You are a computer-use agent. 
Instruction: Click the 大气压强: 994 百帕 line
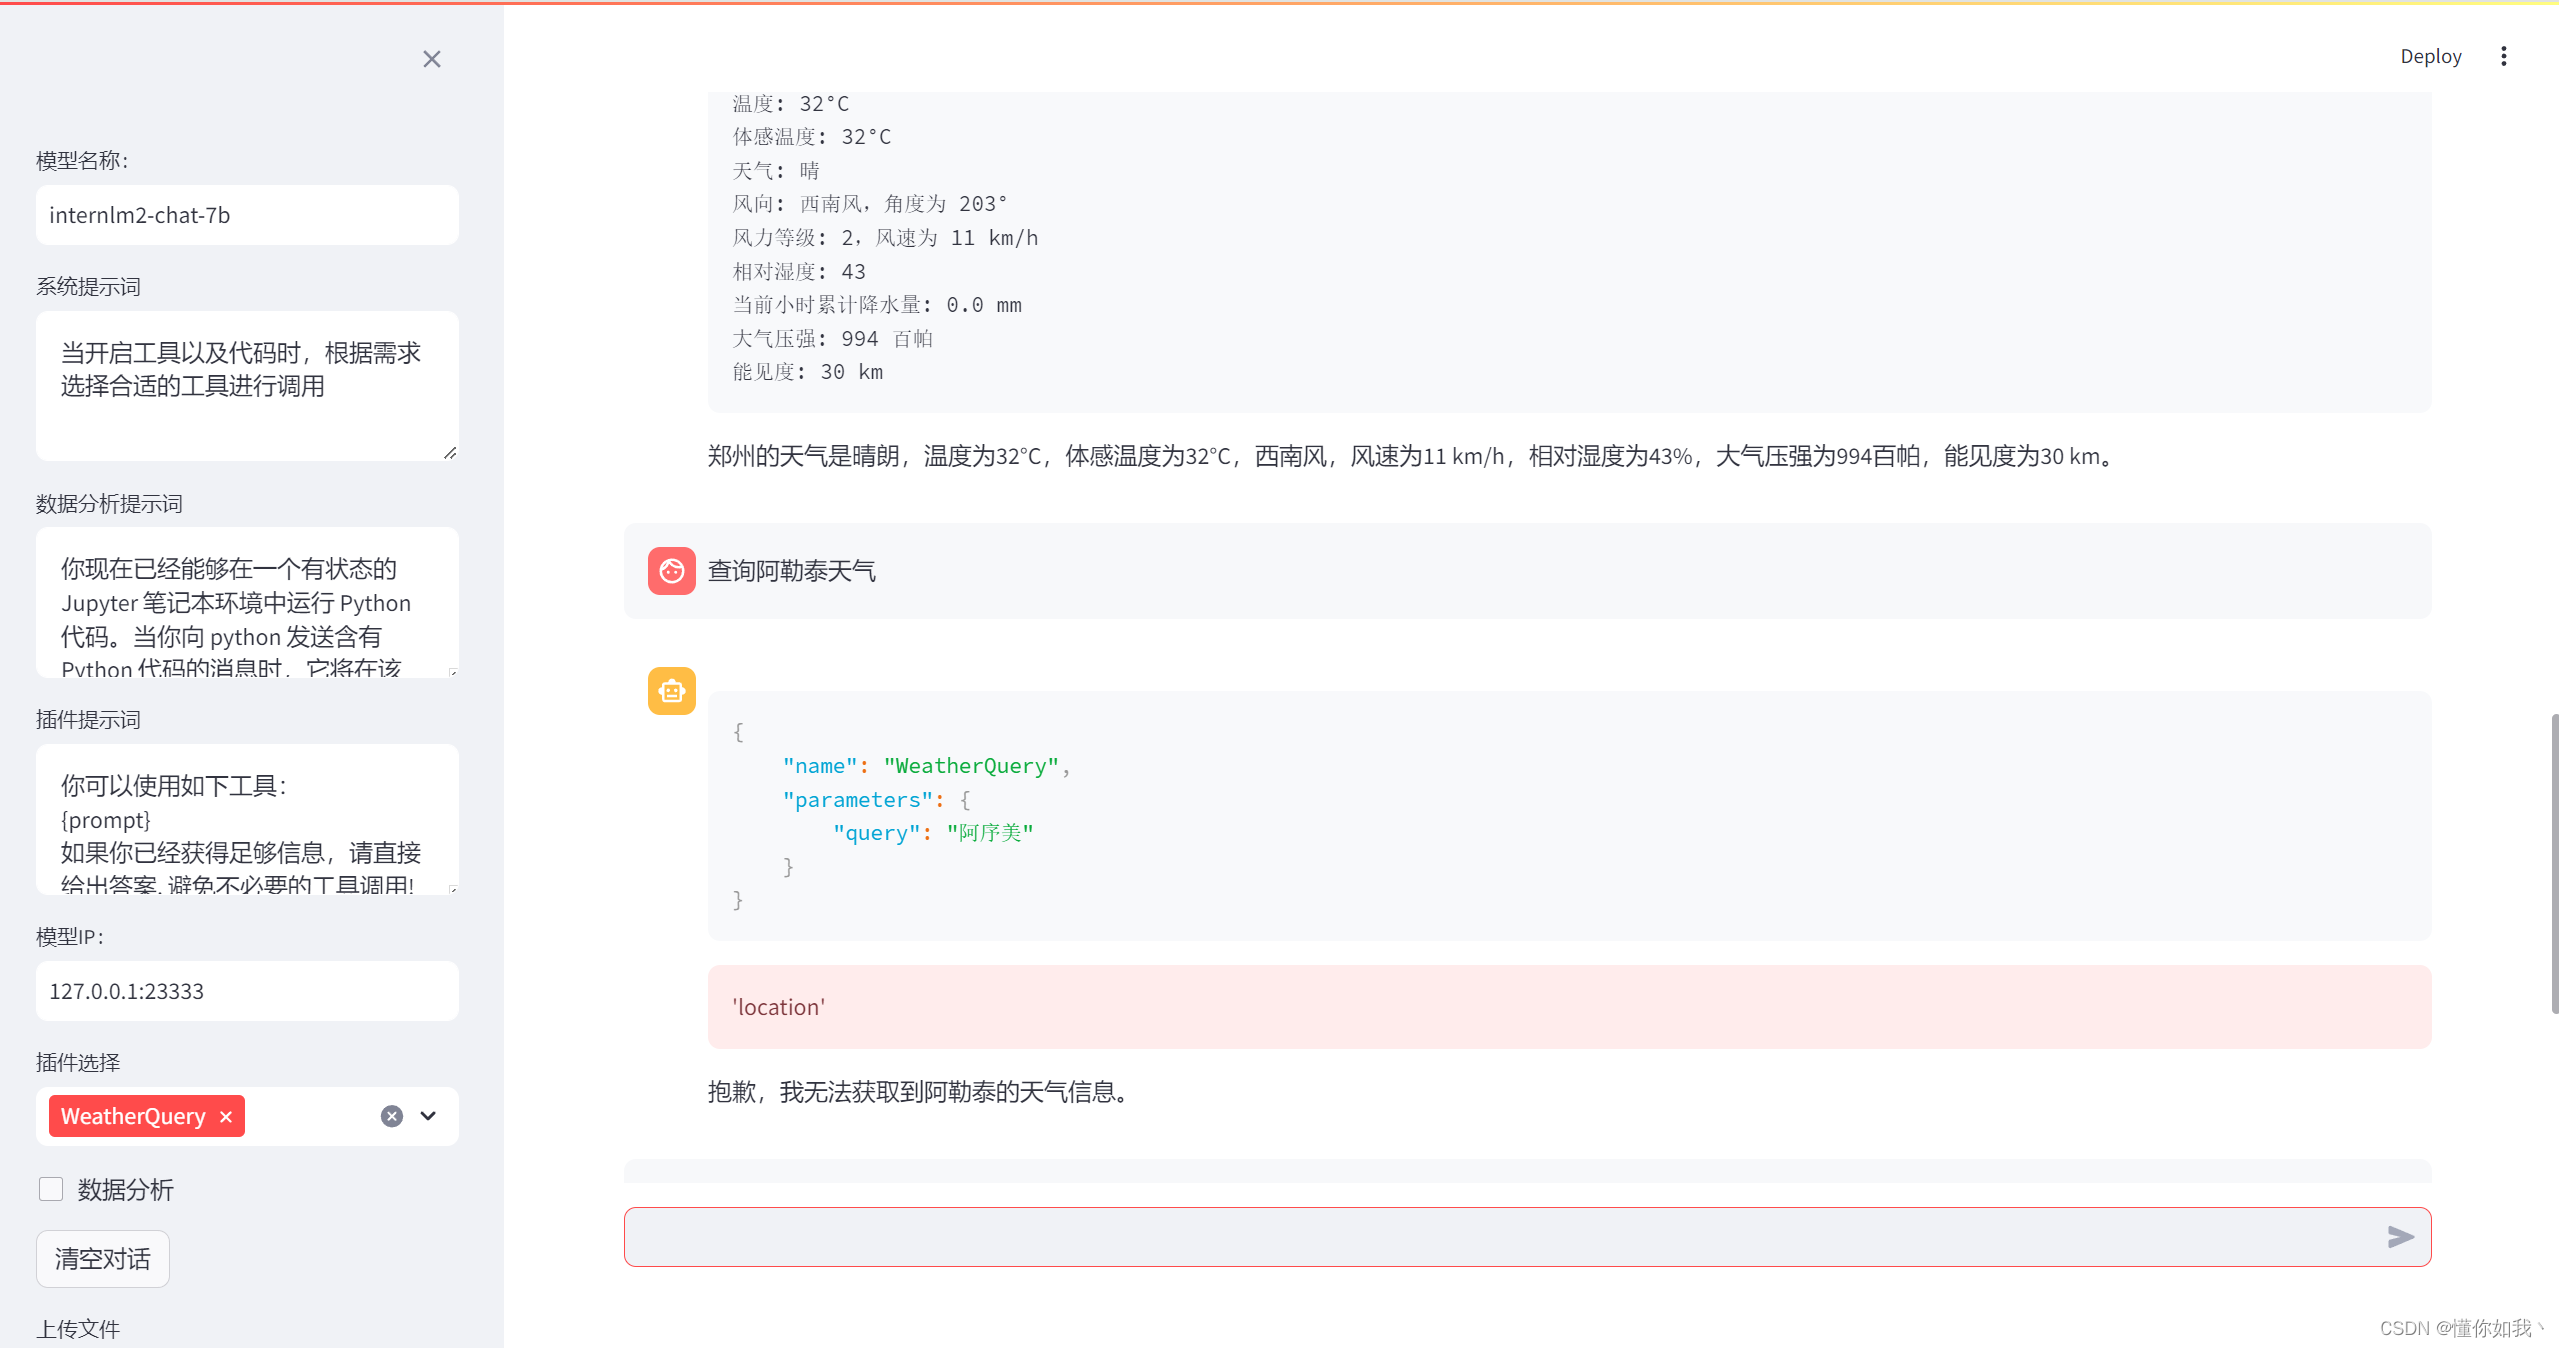[x=832, y=339]
